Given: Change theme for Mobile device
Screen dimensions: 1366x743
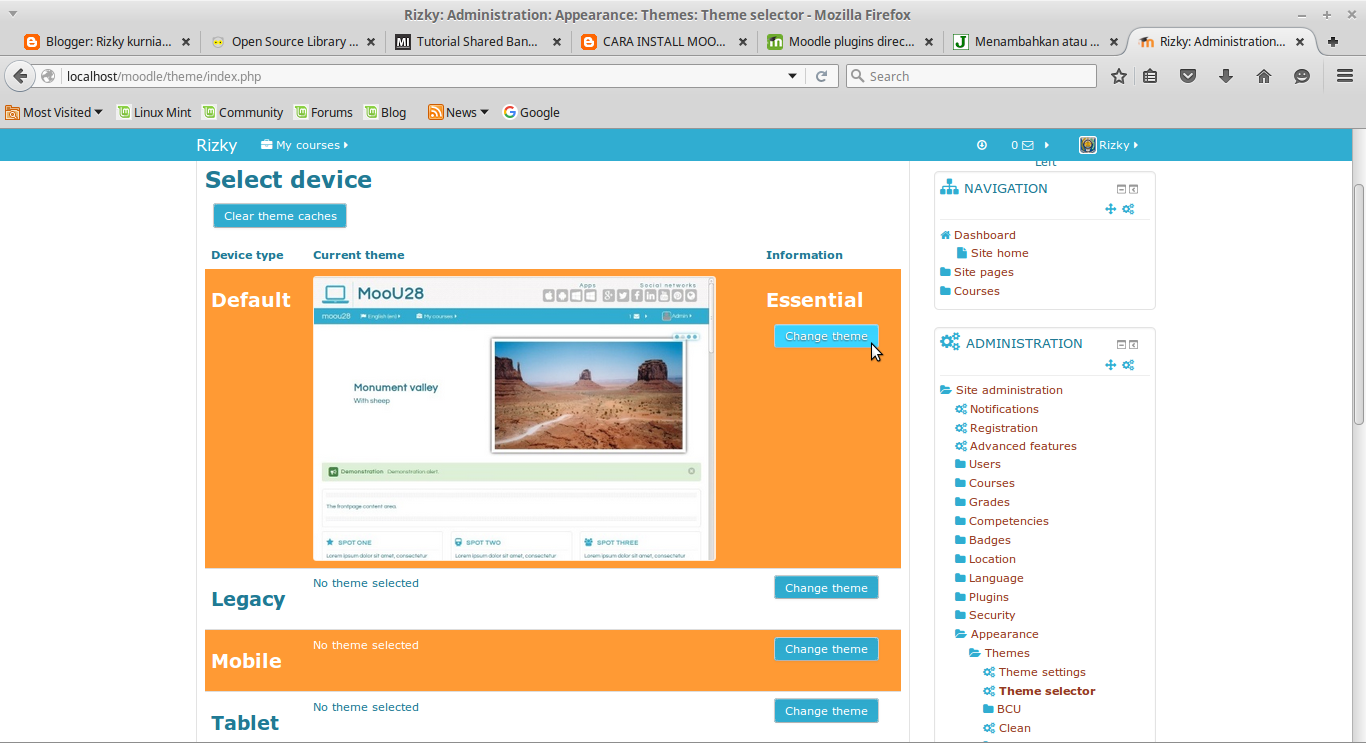Looking at the screenshot, I should point(826,649).
